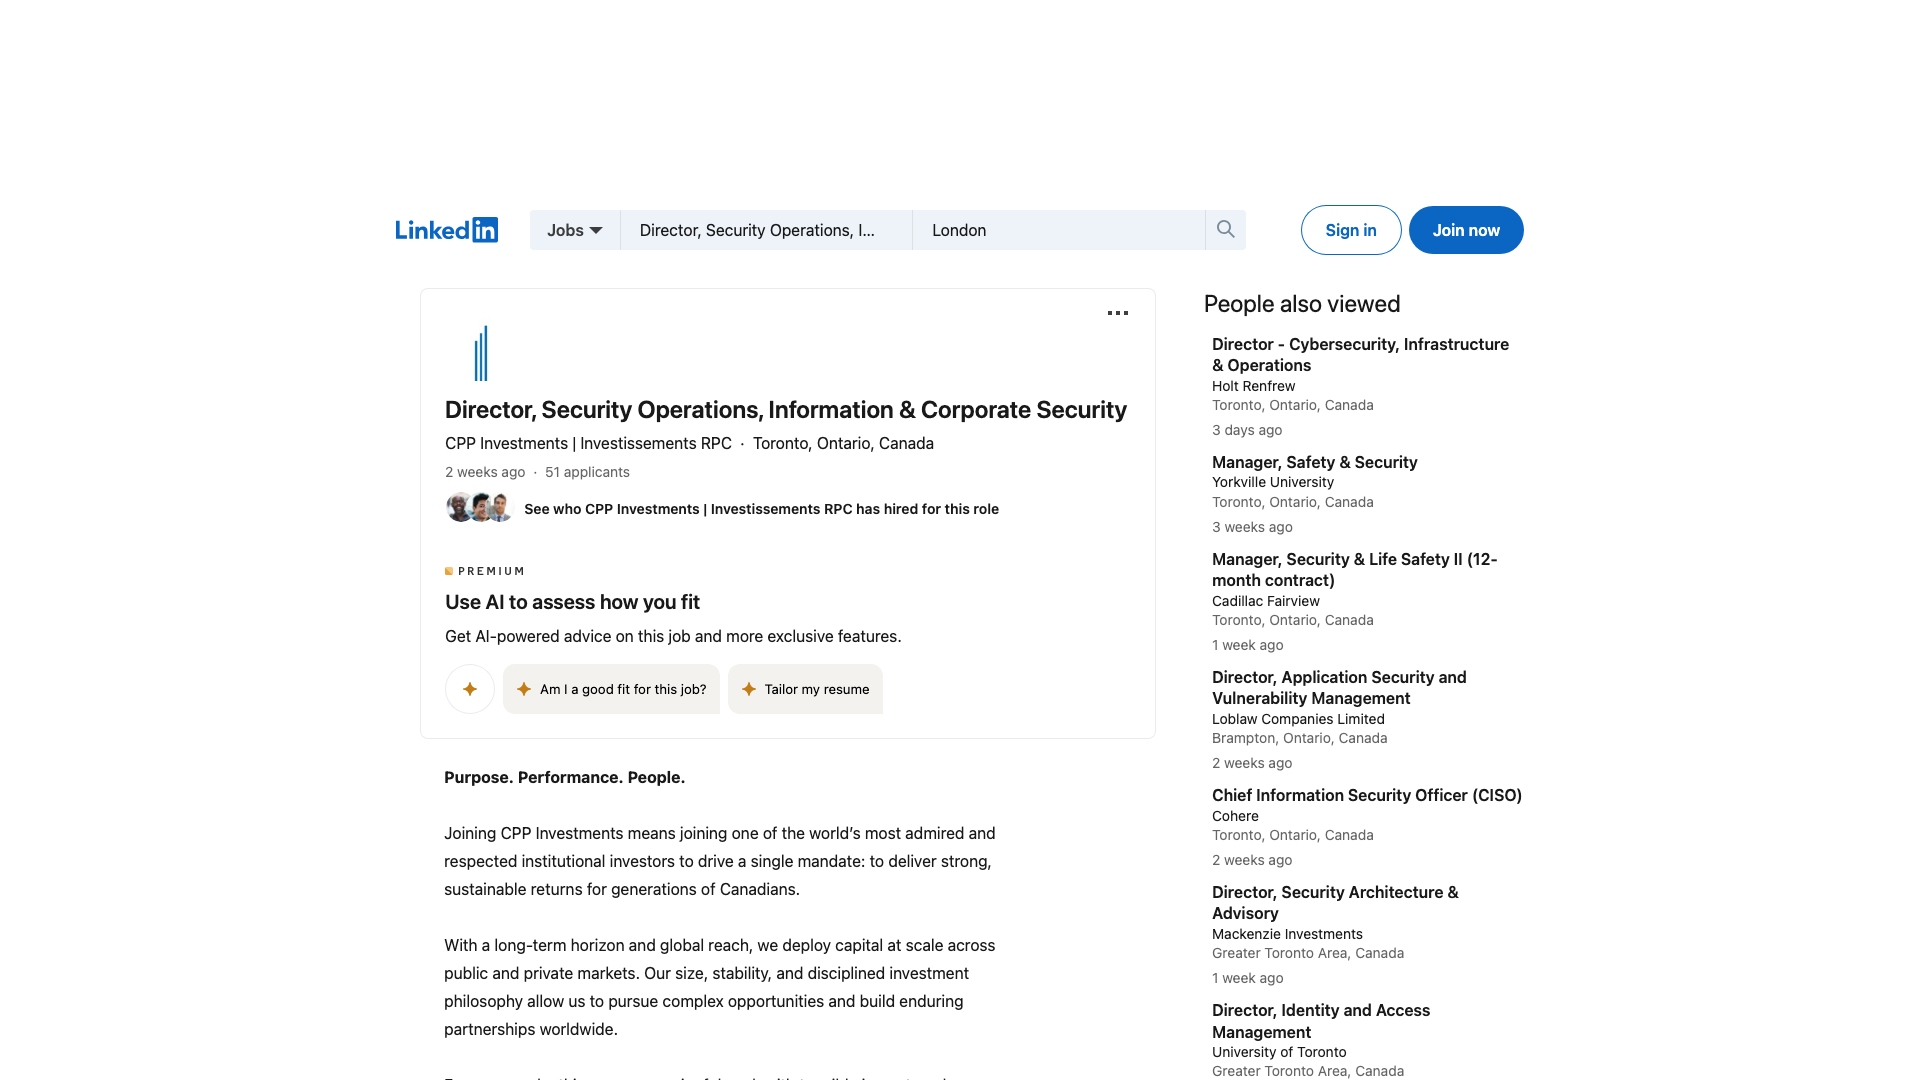Click the '3 days ago' posting date

click(x=1247, y=430)
